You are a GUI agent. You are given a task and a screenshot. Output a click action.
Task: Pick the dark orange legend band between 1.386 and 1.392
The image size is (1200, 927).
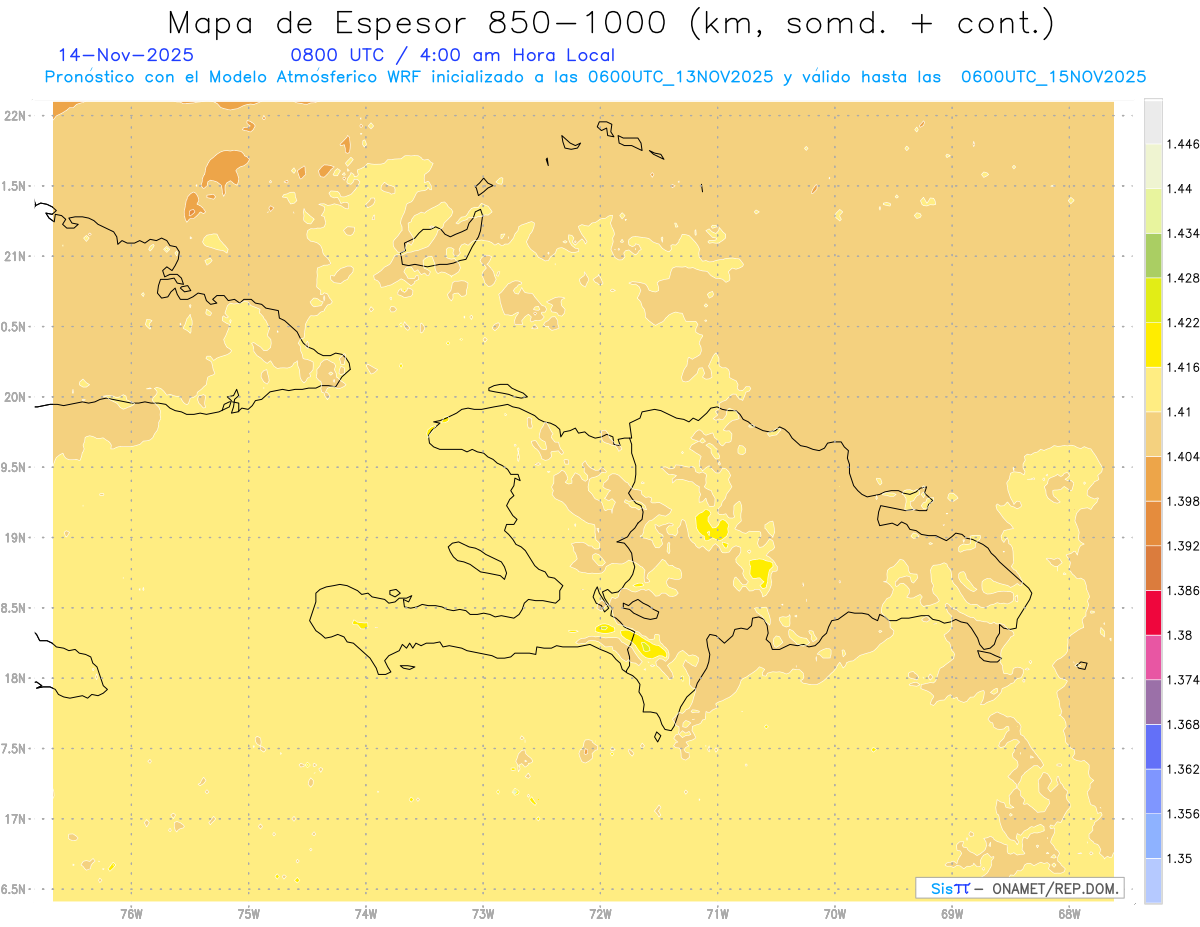tap(1153, 568)
